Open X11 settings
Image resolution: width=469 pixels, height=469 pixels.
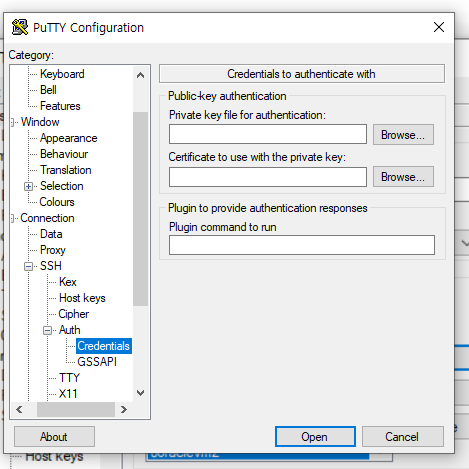pyautogui.click(x=68, y=394)
